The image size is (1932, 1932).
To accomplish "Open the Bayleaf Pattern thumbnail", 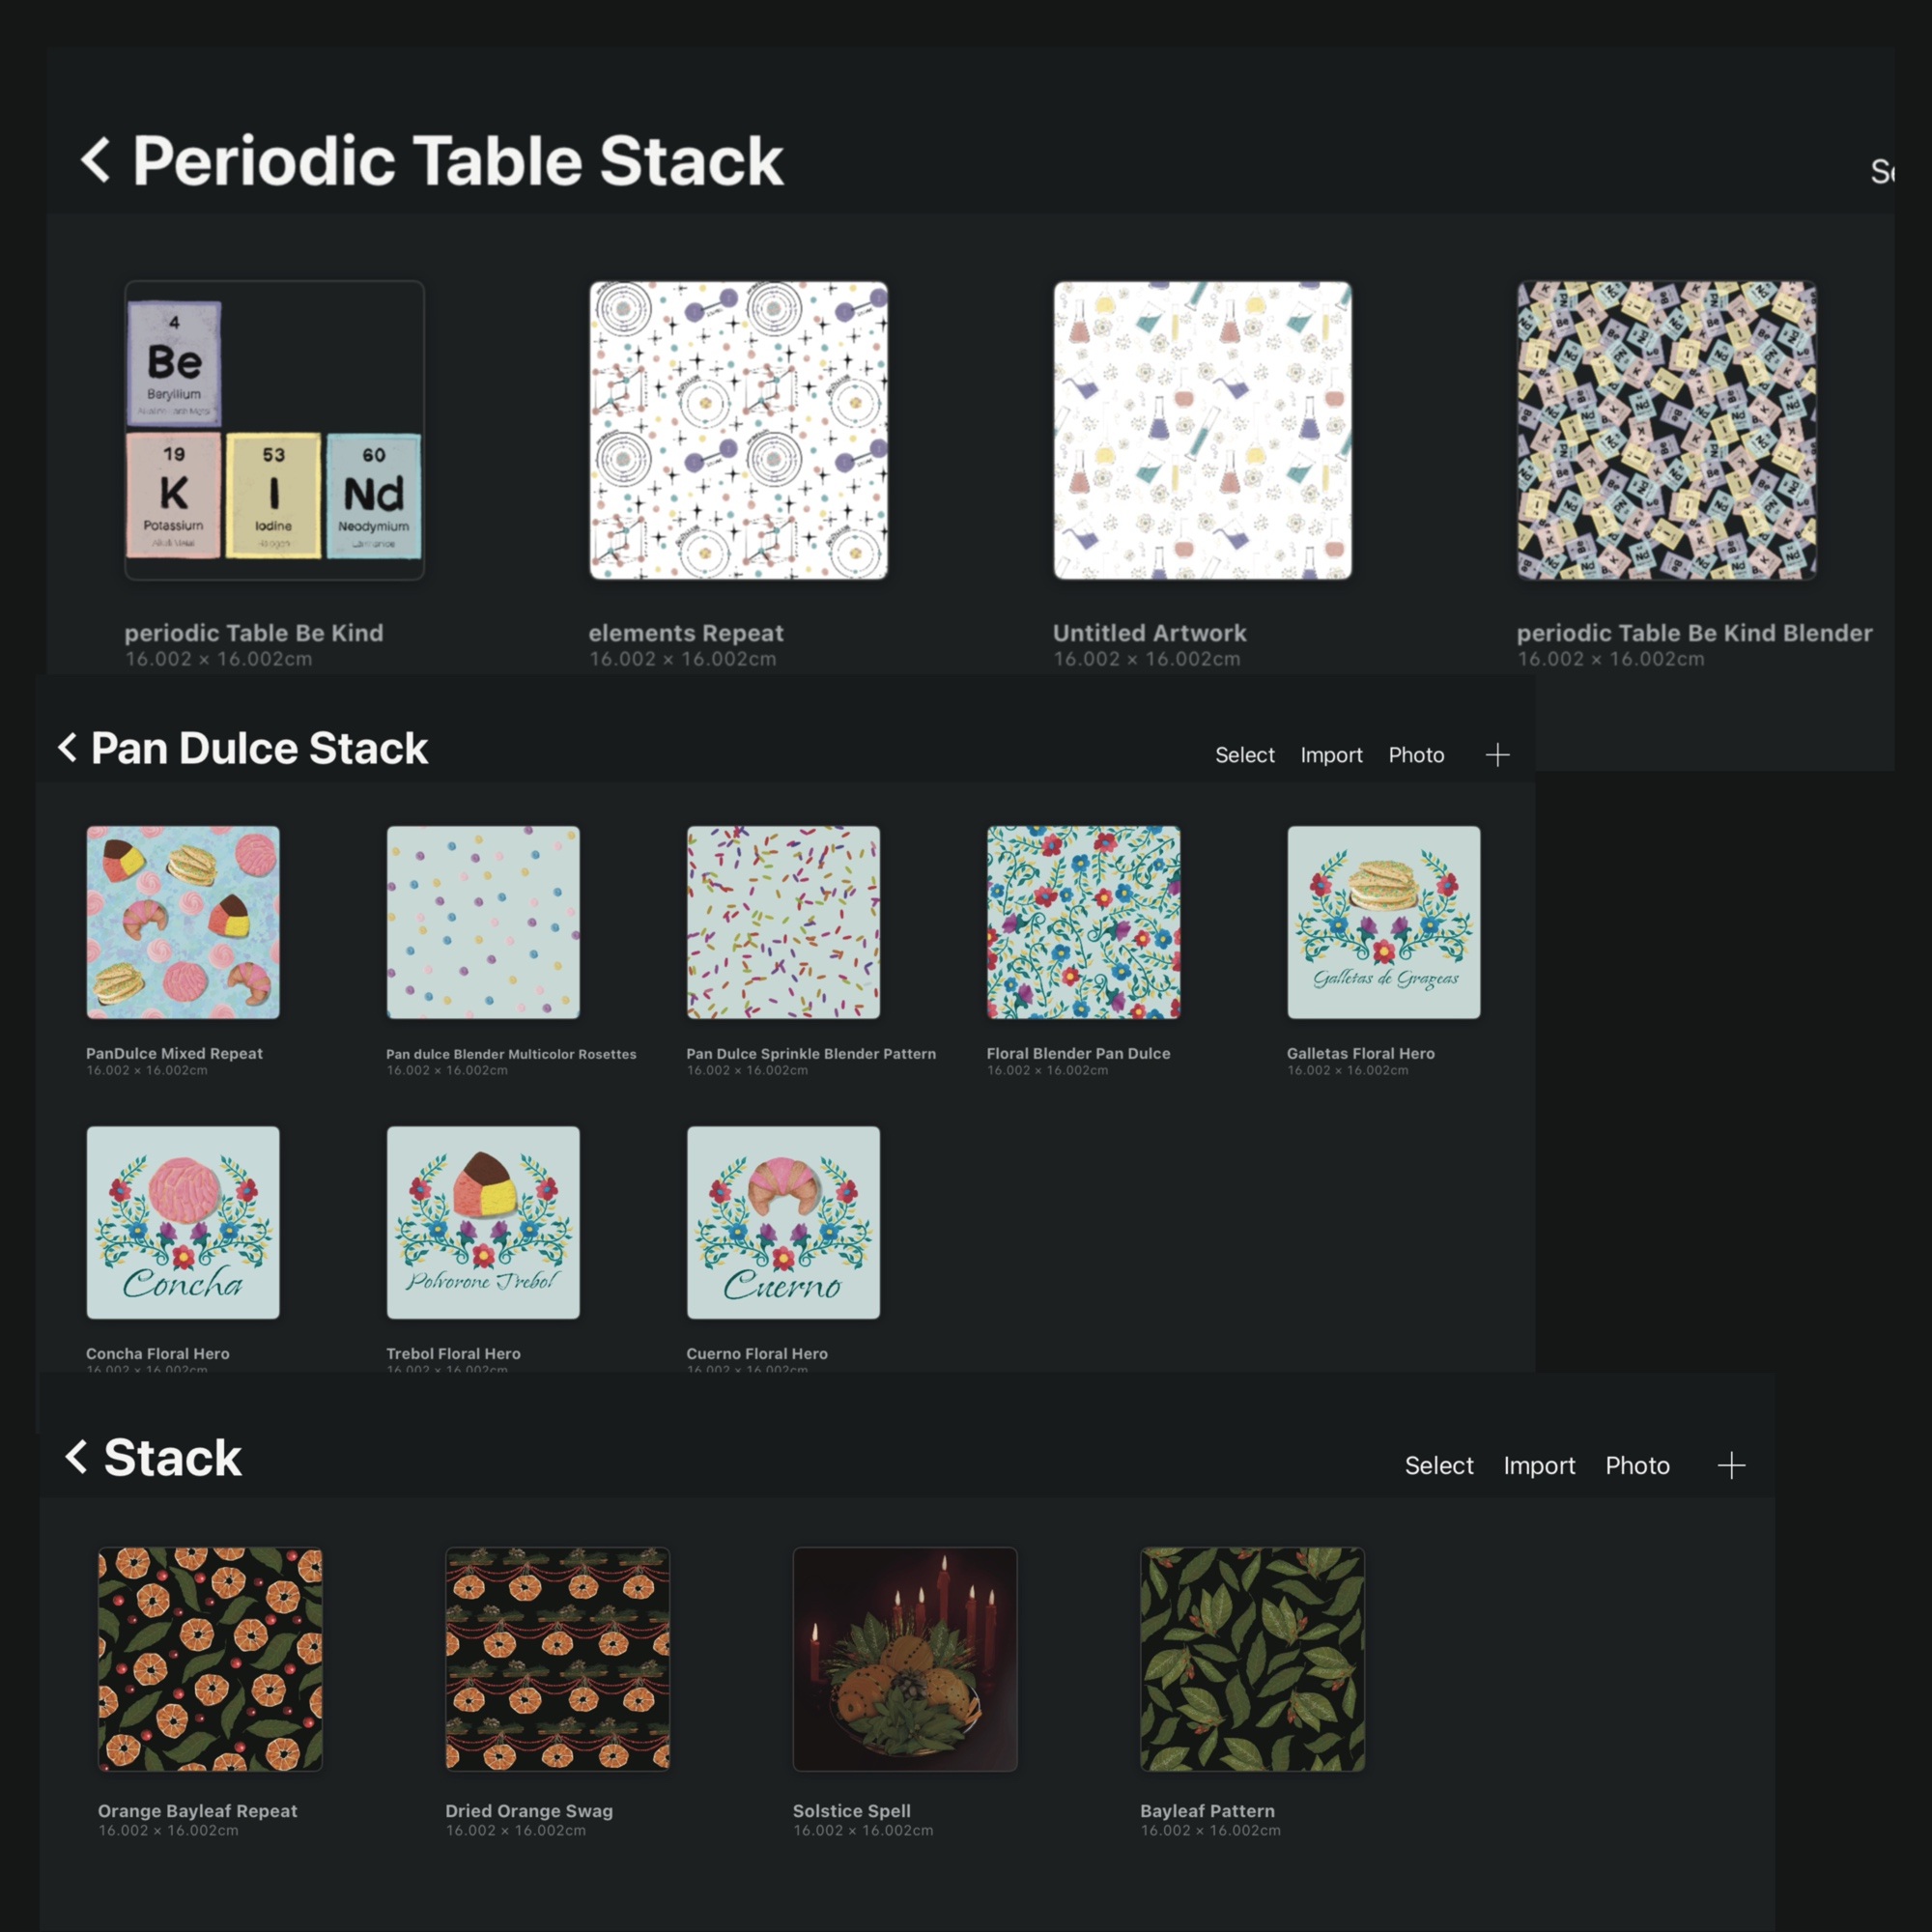I will click(1252, 1659).
